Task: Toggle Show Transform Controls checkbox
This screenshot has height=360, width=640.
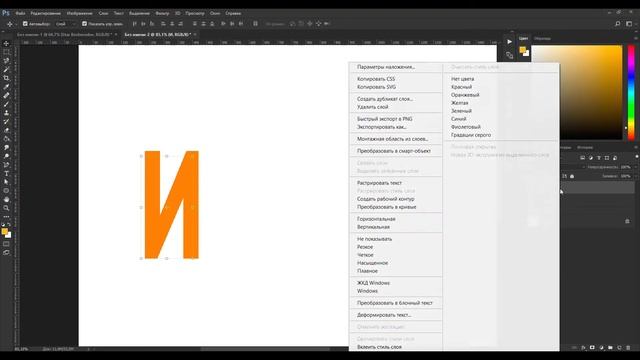Action: 84,24
